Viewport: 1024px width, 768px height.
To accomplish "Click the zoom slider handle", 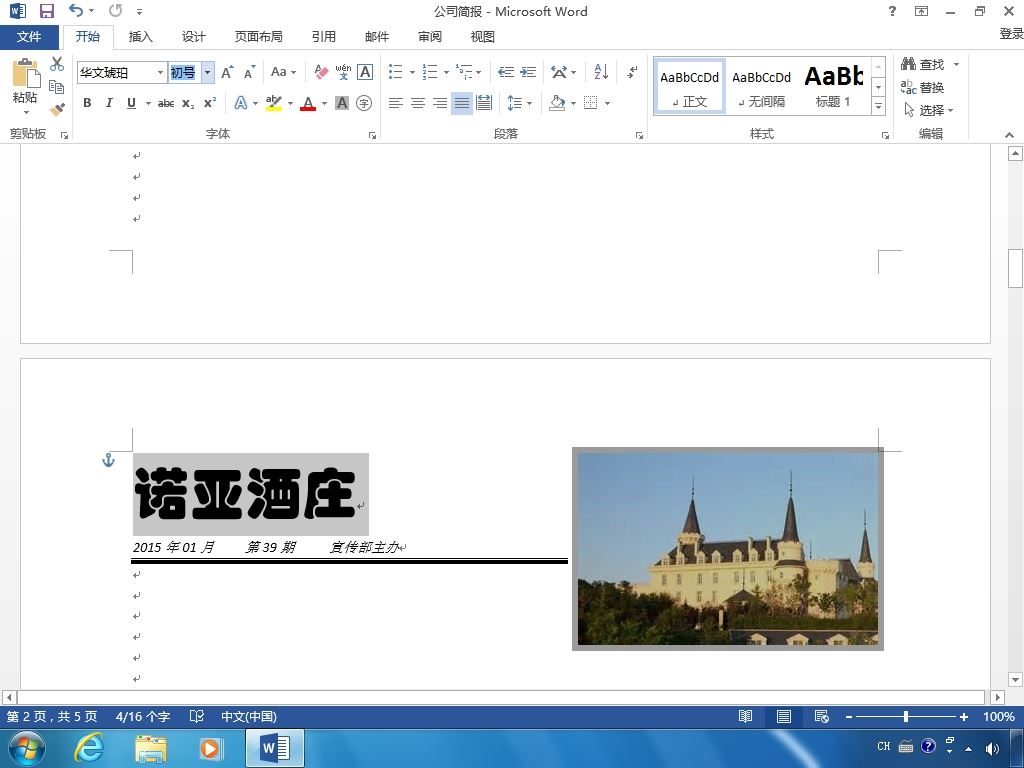I will 906,717.
